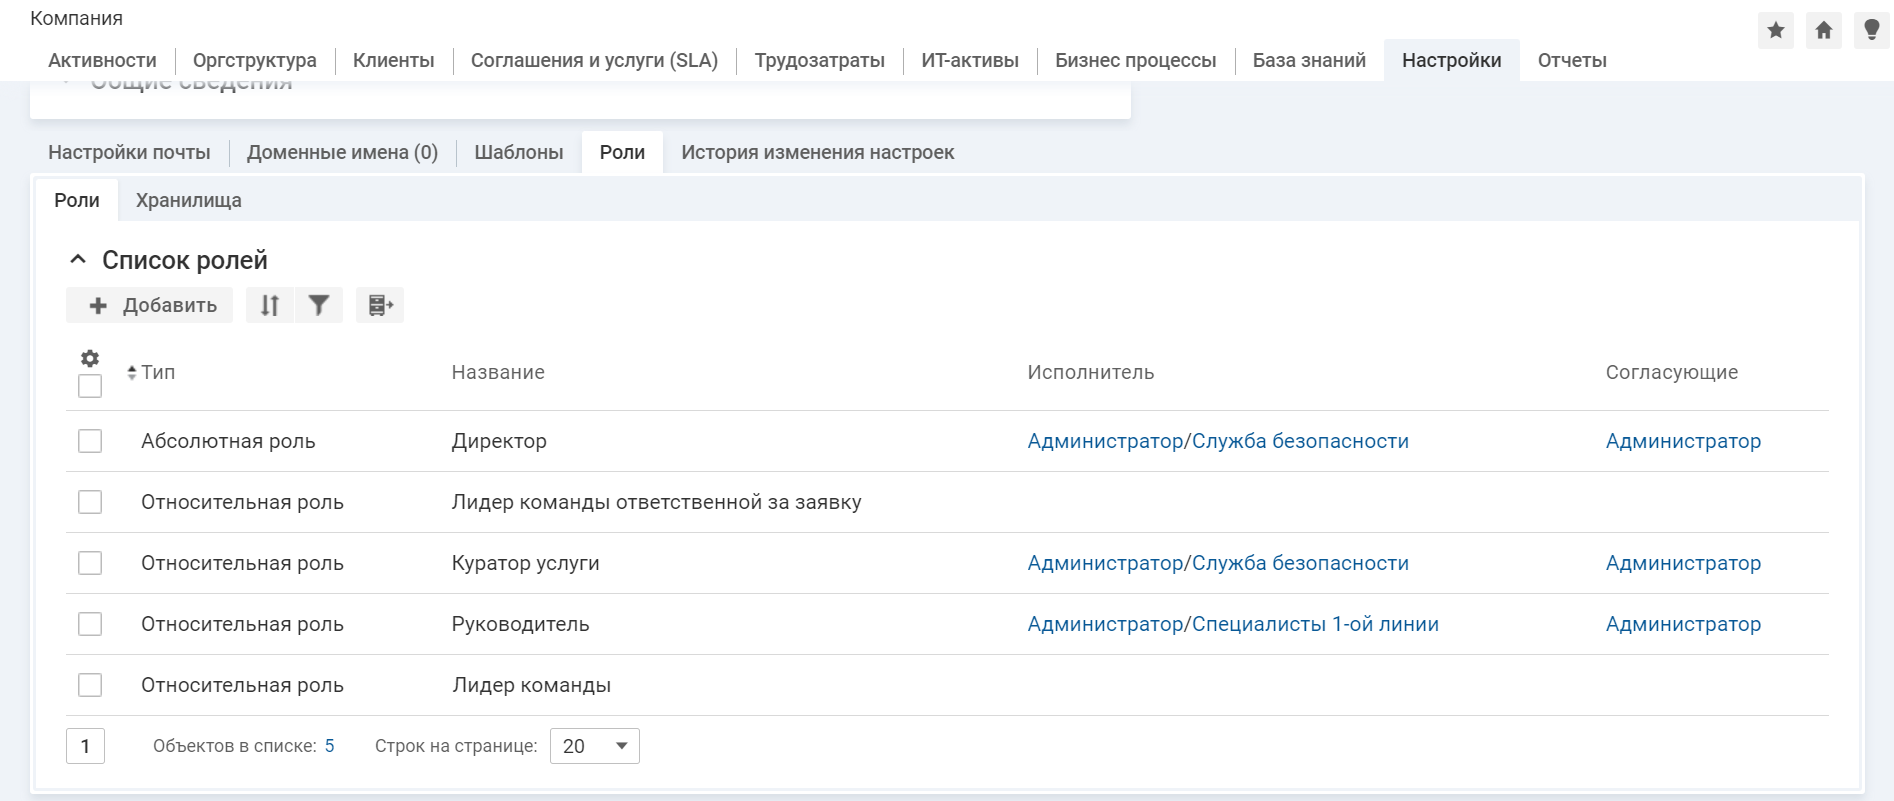The height and width of the screenshot is (801, 1894).
Task: Open the table column settings gear
Action: pyautogui.click(x=90, y=358)
